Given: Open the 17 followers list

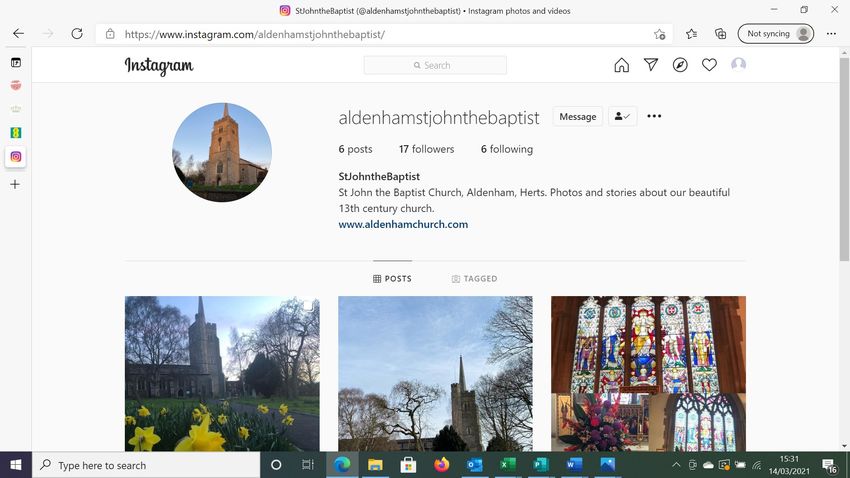Looking at the screenshot, I should click(427, 149).
